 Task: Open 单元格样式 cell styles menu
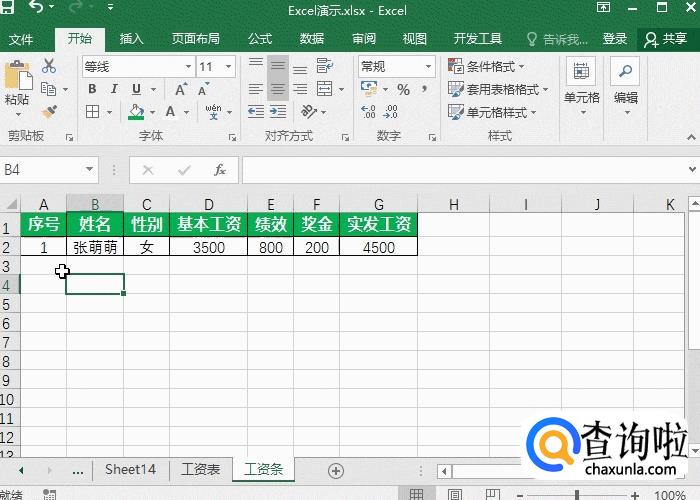tap(492, 112)
